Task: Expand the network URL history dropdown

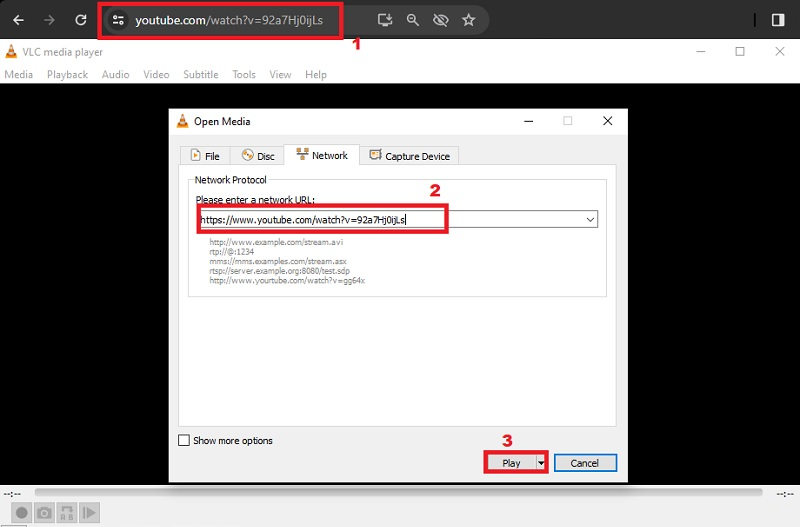Action: pyautogui.click(x=590, y=220)
